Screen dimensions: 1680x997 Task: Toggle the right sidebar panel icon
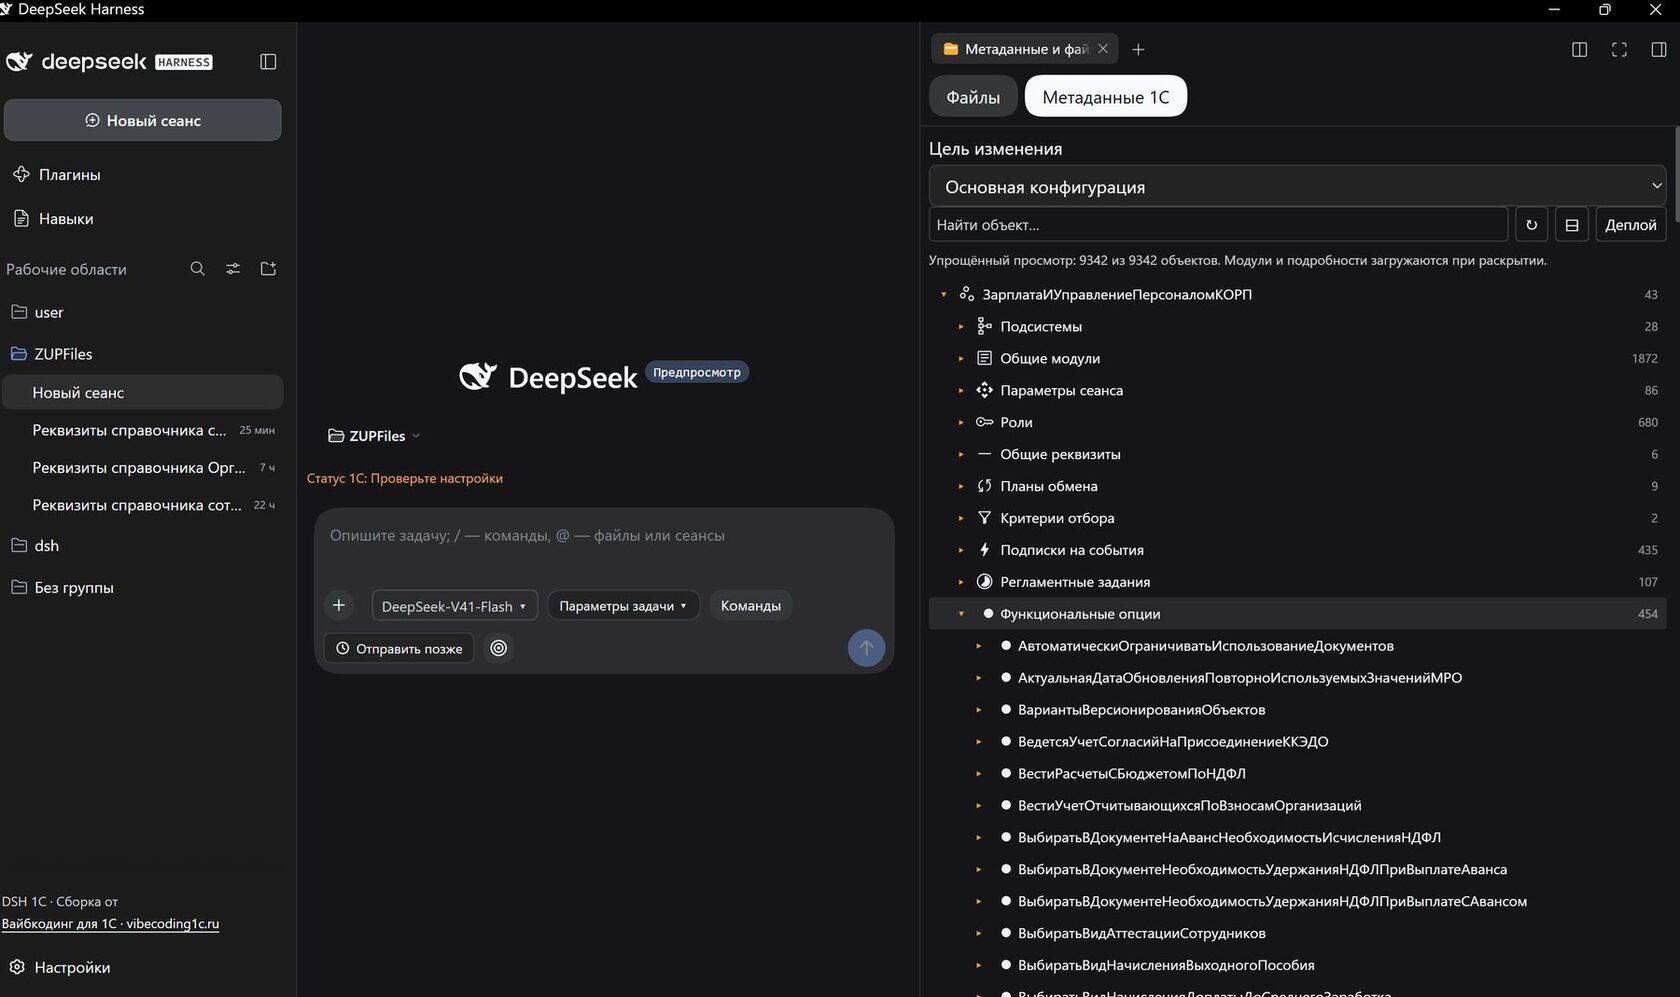pos(1659,49)
